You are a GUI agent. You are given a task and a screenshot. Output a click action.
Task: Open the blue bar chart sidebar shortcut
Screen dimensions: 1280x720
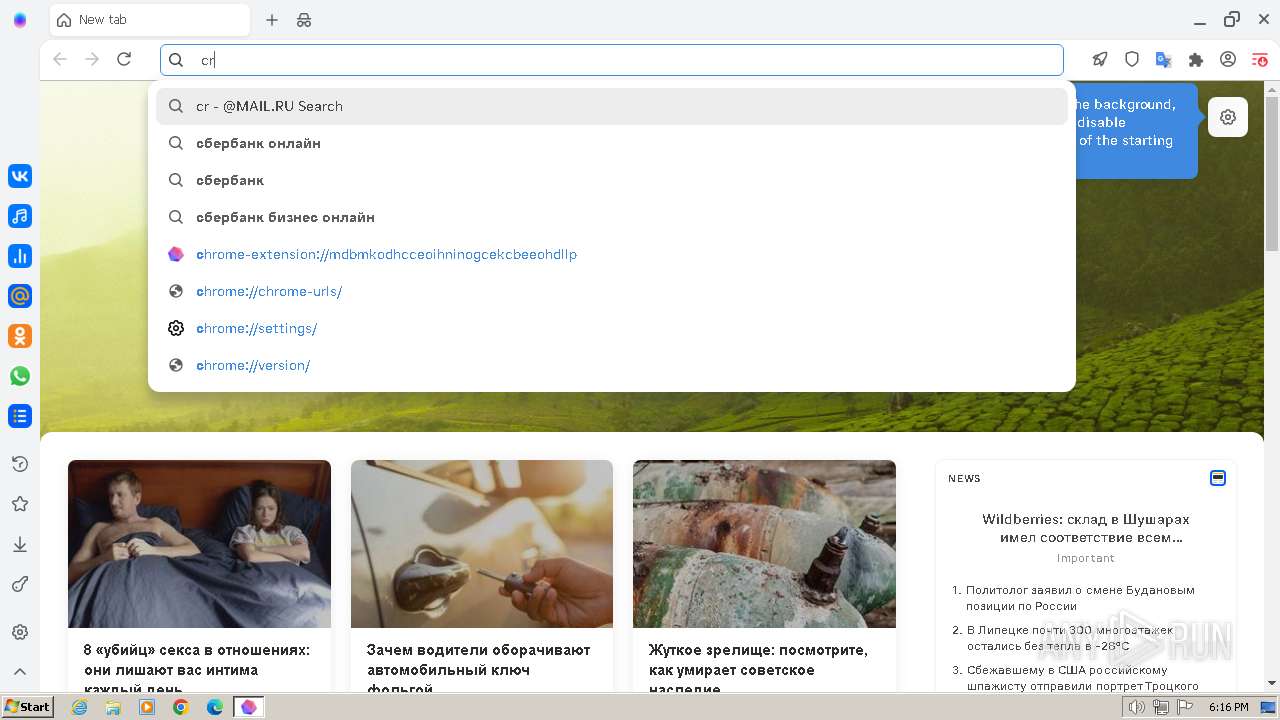pos(20,256)
